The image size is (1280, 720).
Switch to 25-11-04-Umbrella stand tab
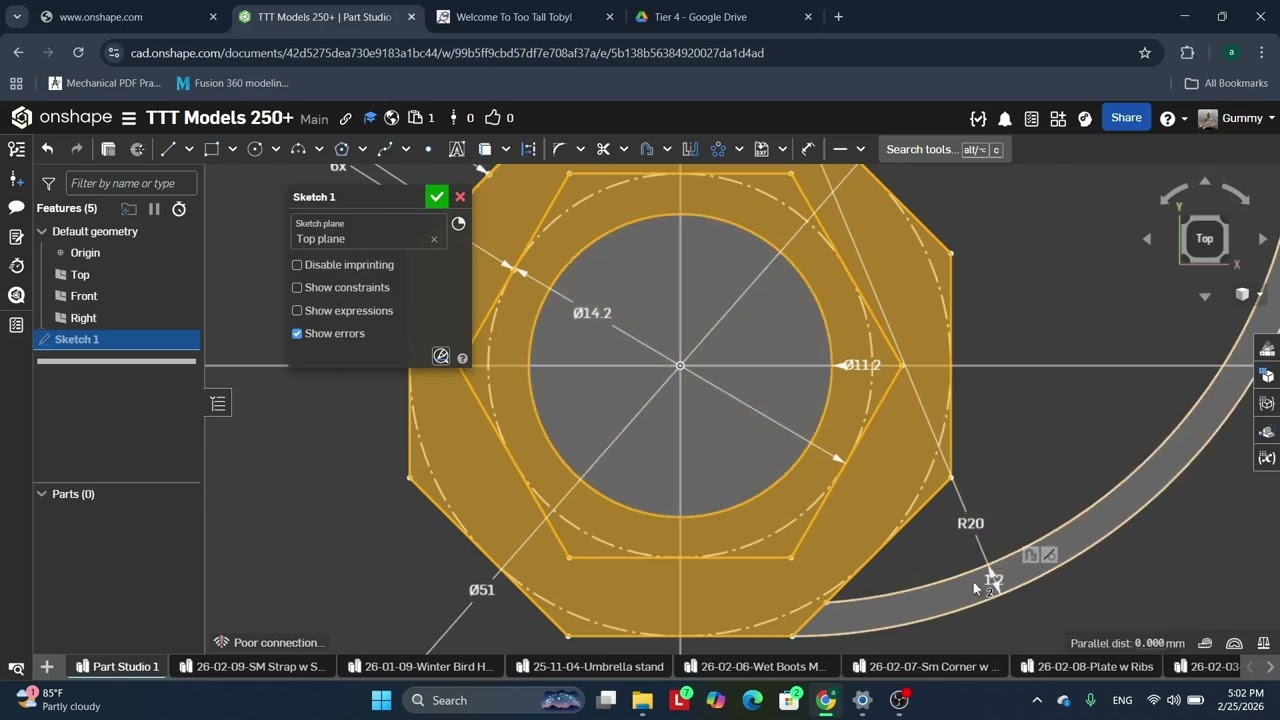tap(588, 667)
